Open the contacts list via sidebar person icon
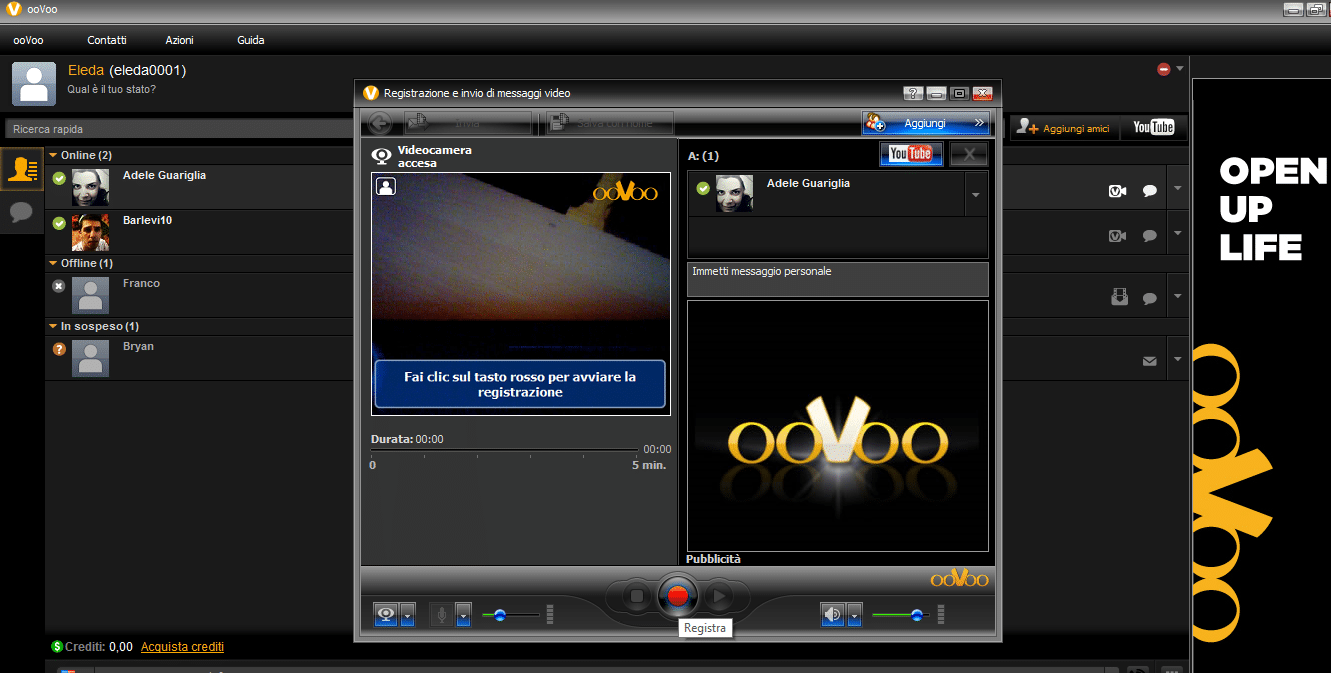This screenshot has width=1331, height=673. pos(20,169)
